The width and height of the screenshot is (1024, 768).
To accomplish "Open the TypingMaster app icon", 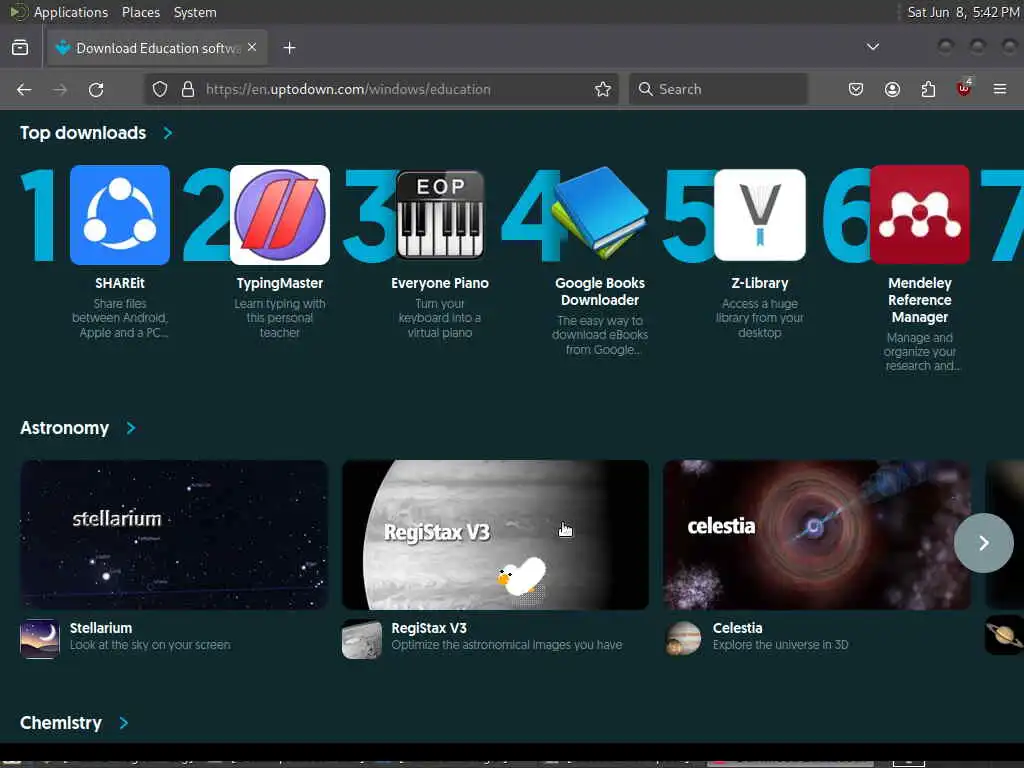I will [x=280, y=215].
